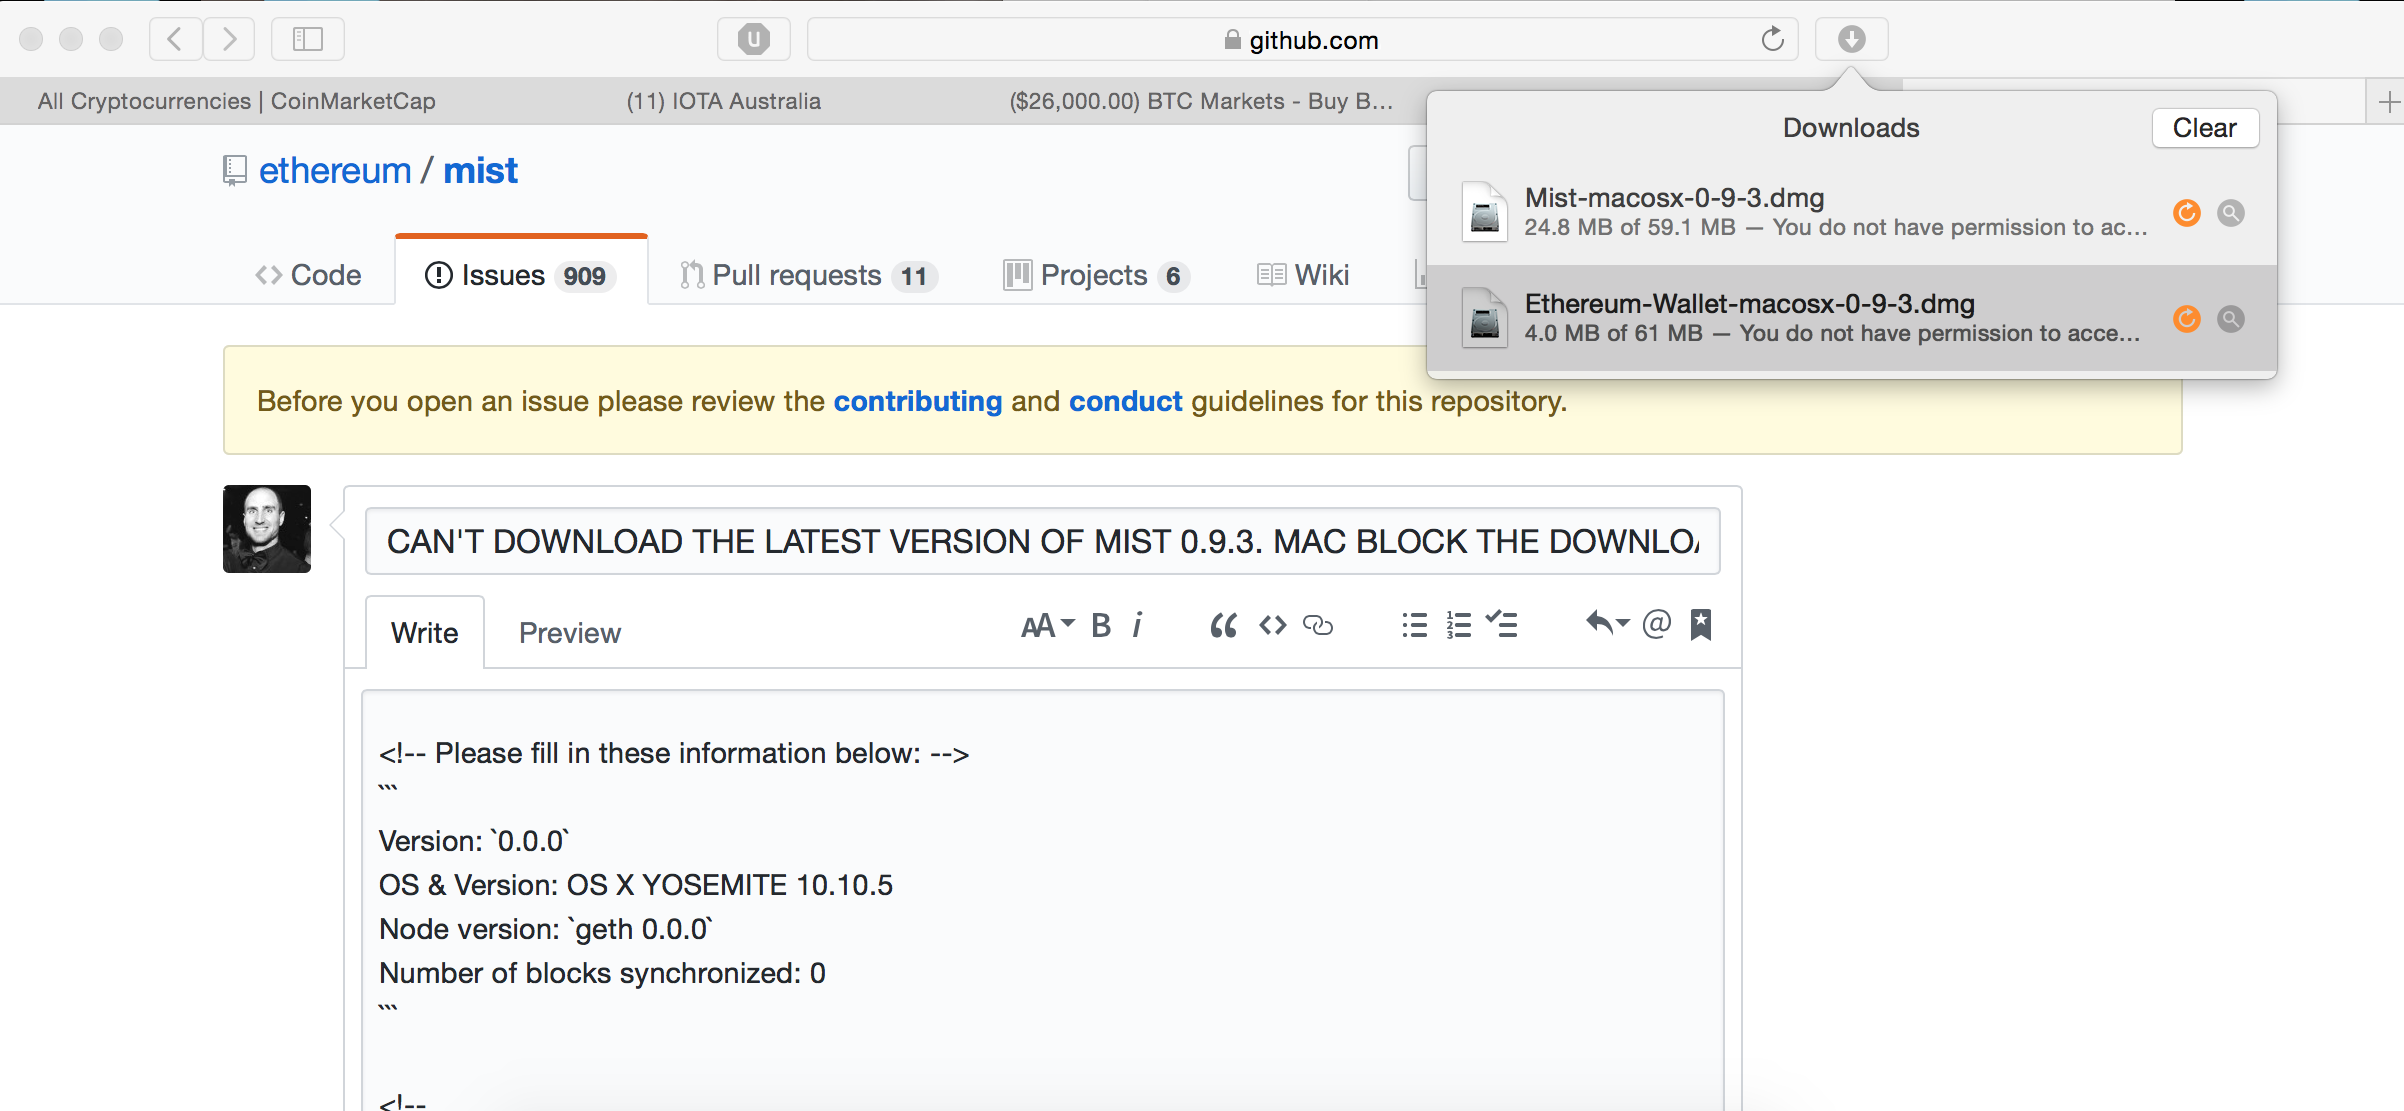Go forward with Safari forward arrow
The image size is (2404, 1111).
coord(229,39)
